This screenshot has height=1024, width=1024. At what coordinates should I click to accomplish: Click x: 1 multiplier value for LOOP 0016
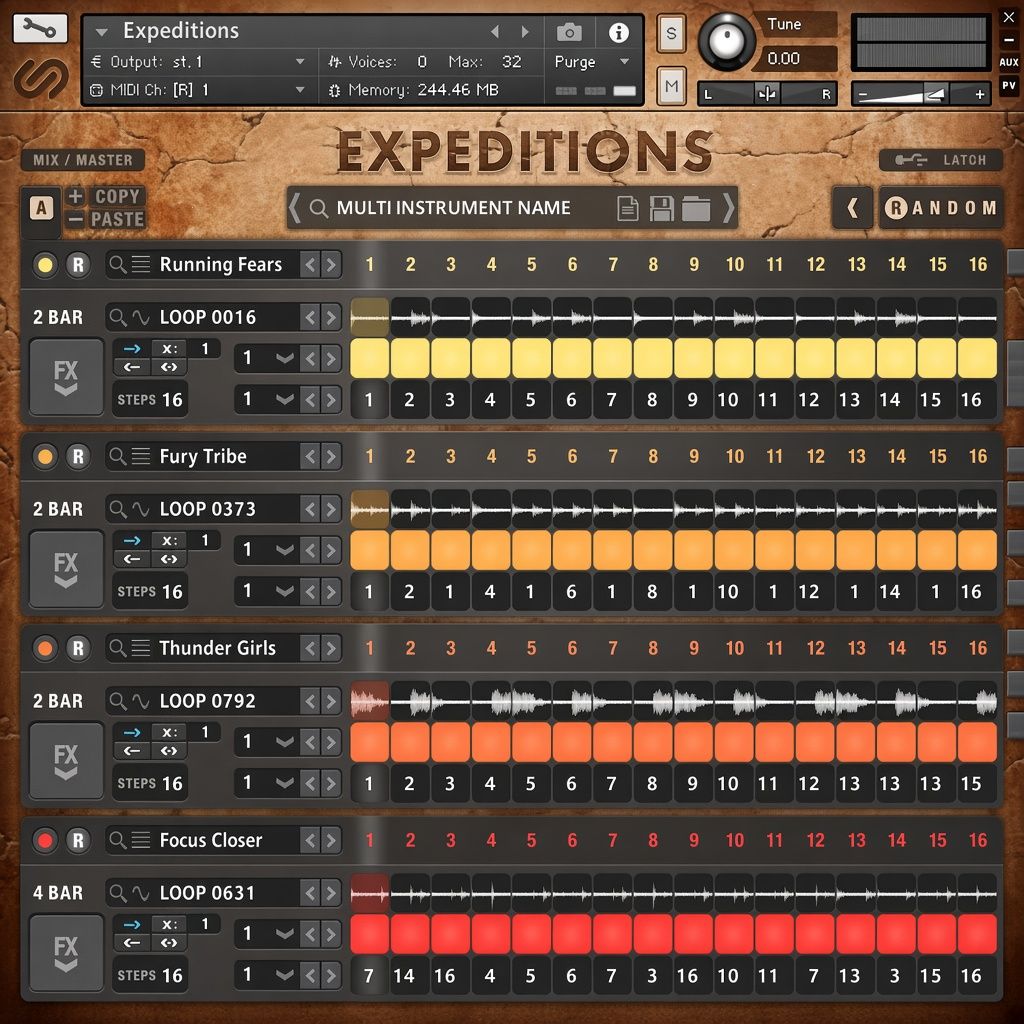click(x=204, y=349)
